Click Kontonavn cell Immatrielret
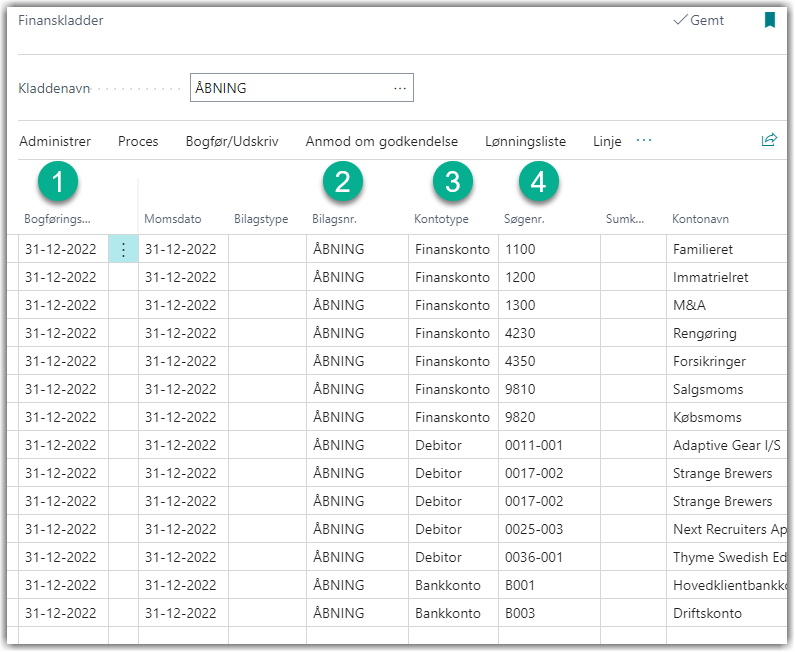Screen dimensions: 795x652 (x=727, y=277)
